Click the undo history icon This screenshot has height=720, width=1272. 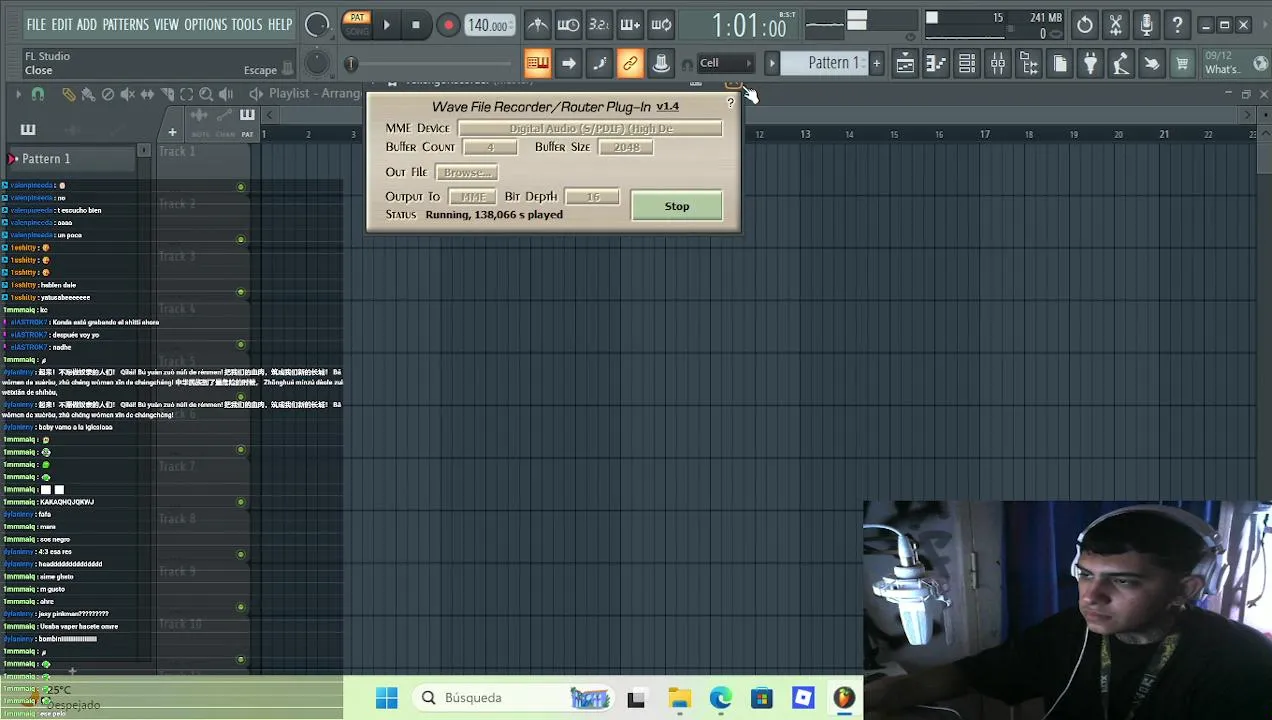tap(1085, 25)
